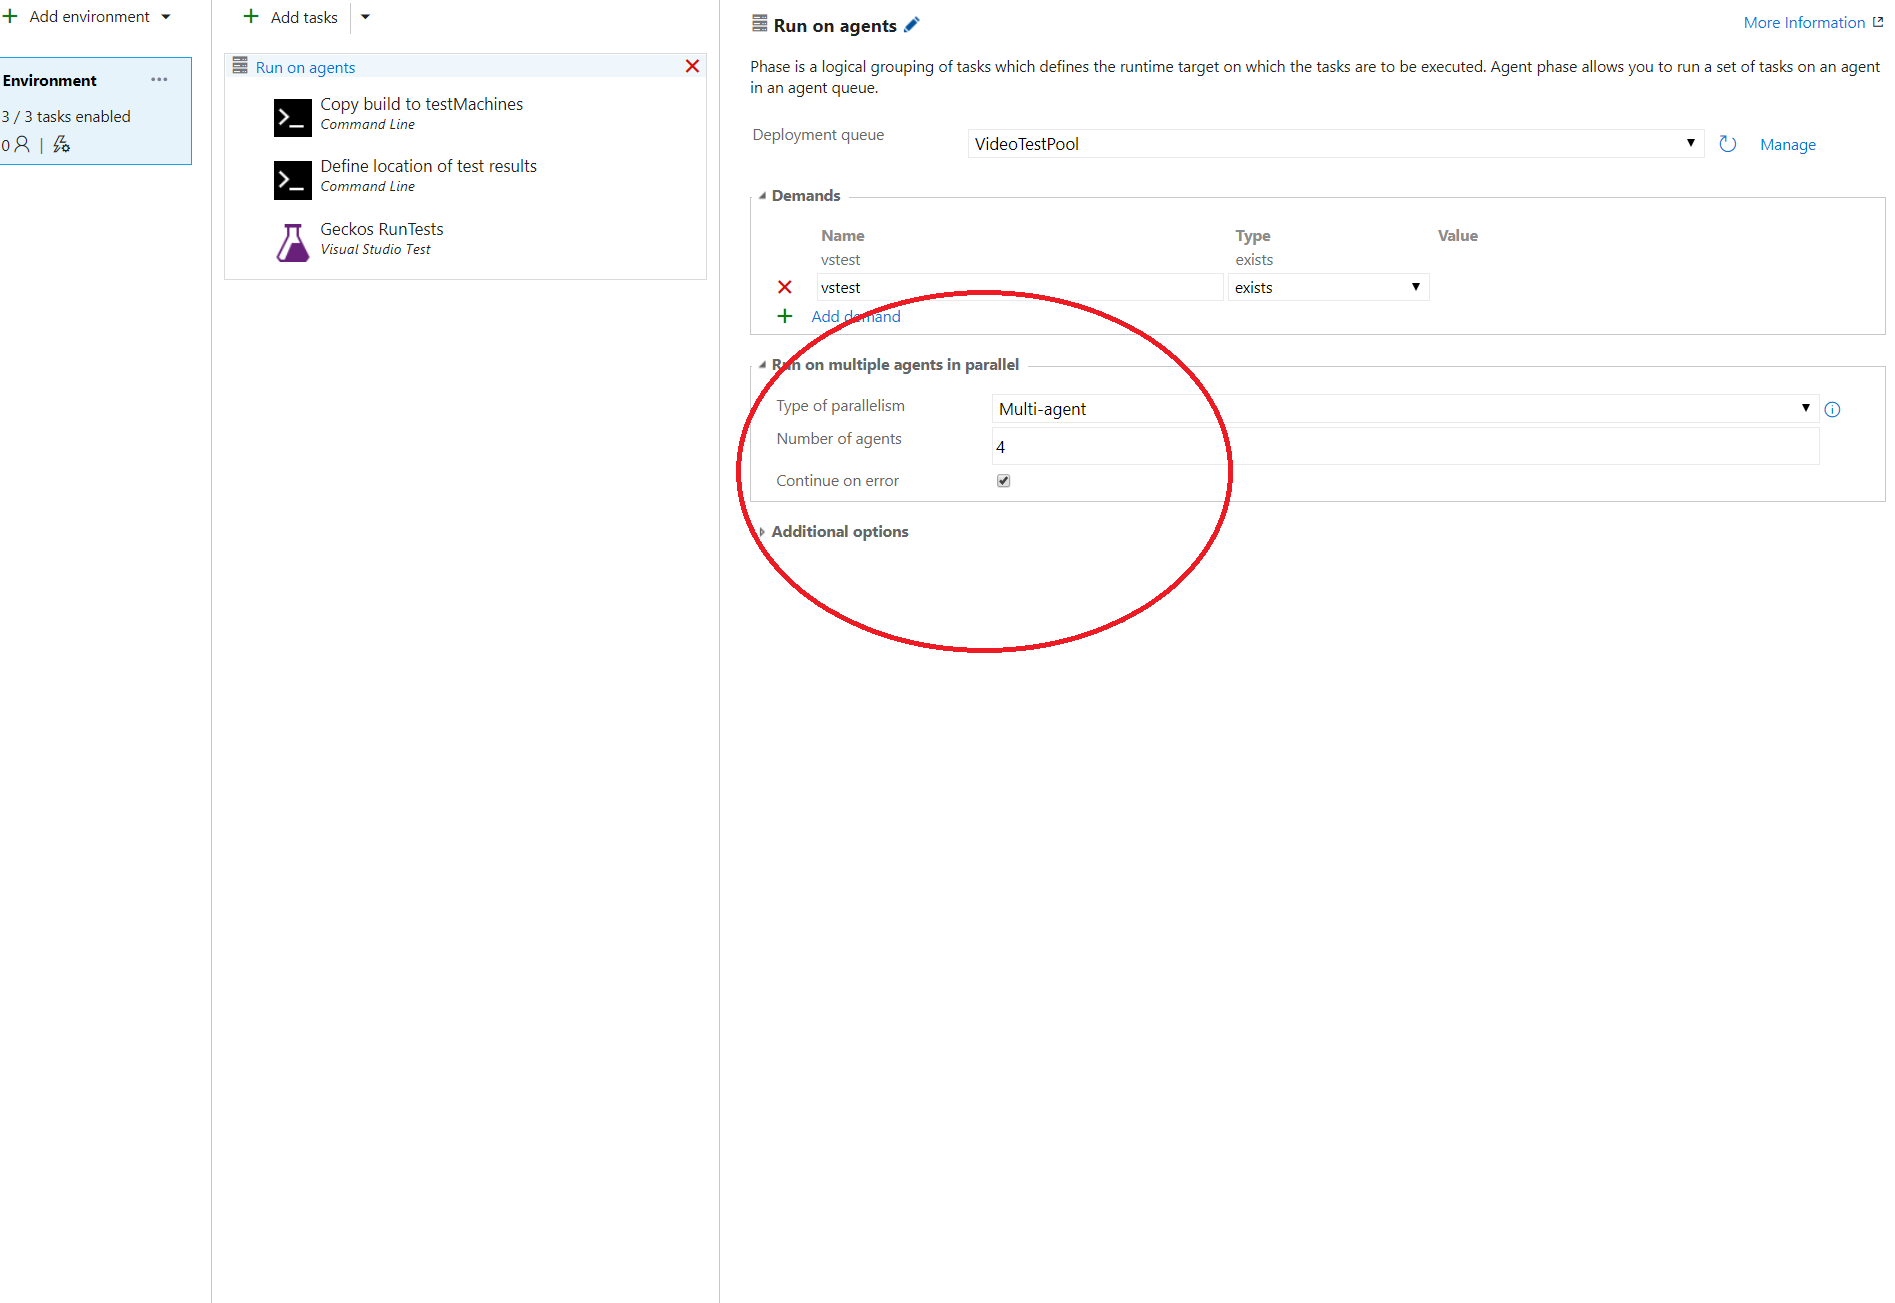The height and width of the screenshot is (1303, 1895).
Task: Edit the Run on agents name pencil
Action: (x=911, y=25)
